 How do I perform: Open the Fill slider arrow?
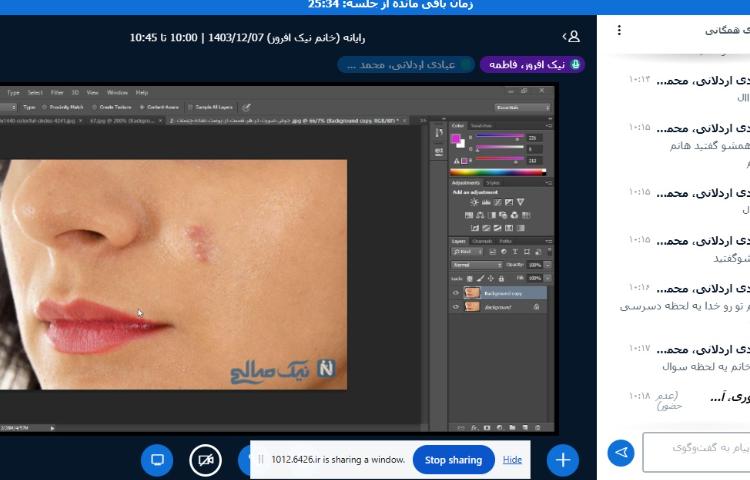(548, 278)
